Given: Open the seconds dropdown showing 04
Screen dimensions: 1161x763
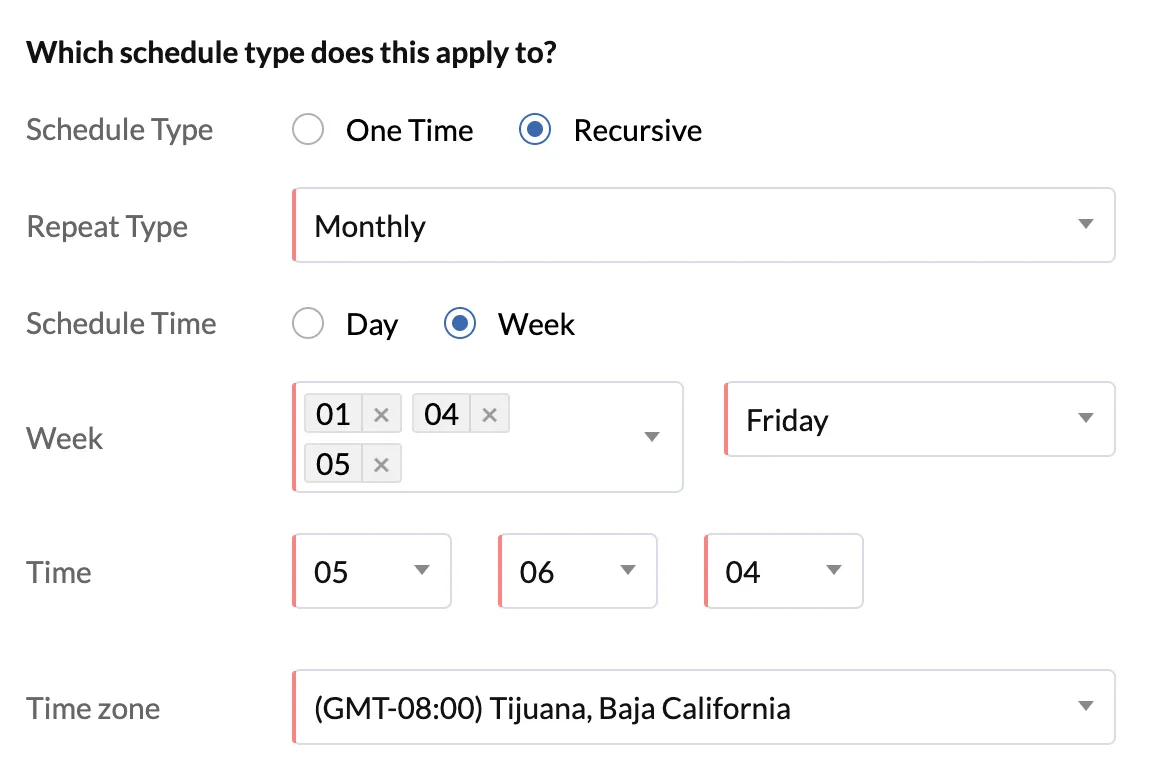Looking at the screenshot, I should pyautogui.click(x=783, y=571).
